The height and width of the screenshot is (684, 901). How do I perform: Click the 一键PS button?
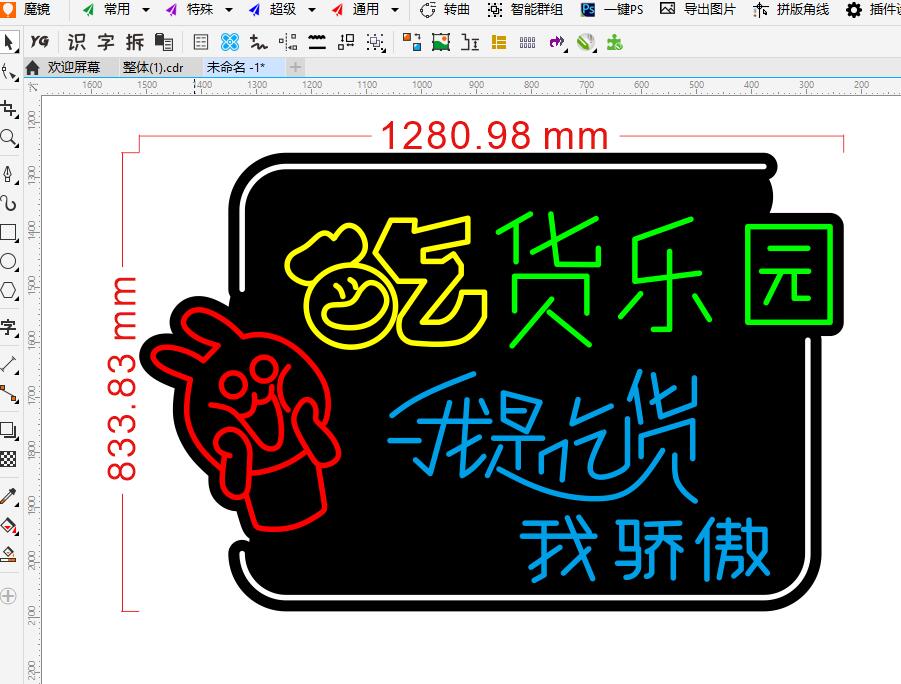613,9
